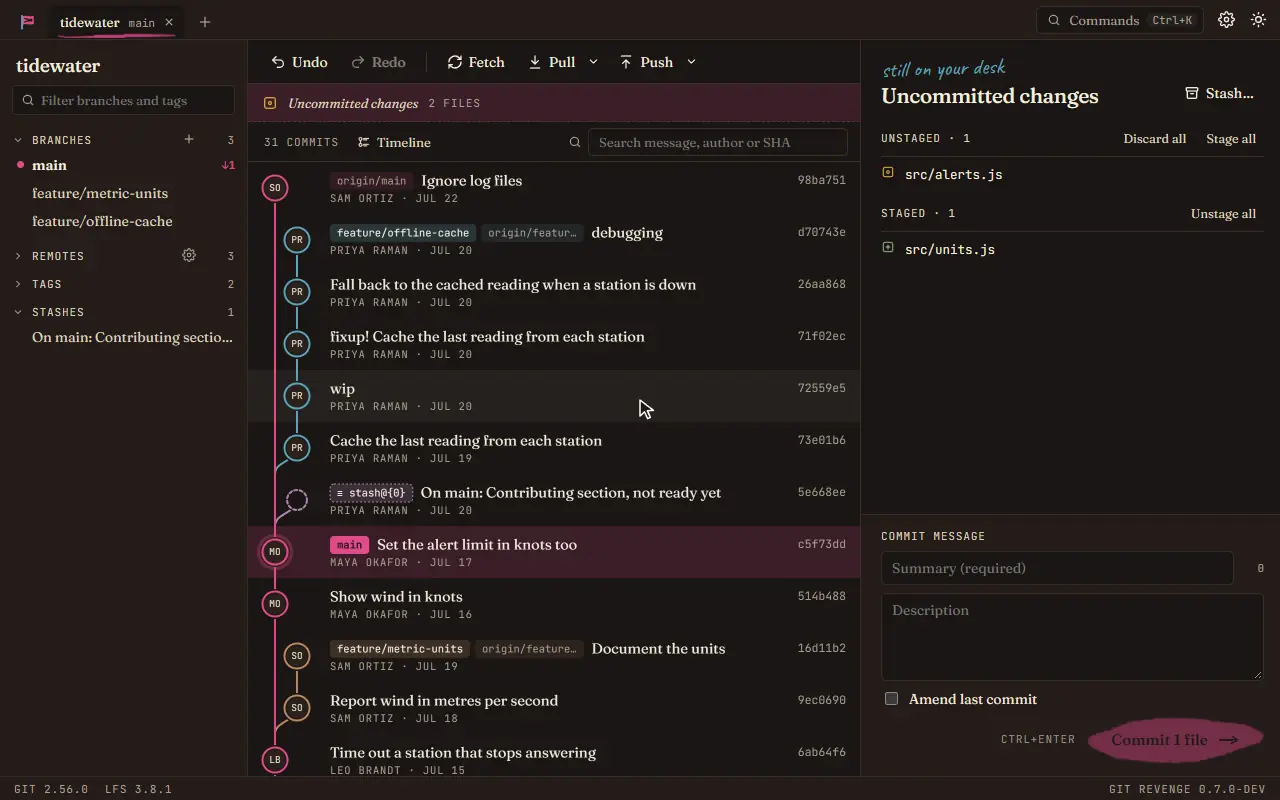Focus the Filter branches and tags field
Screen dimensions: 1280x800
tap(123, 100)
